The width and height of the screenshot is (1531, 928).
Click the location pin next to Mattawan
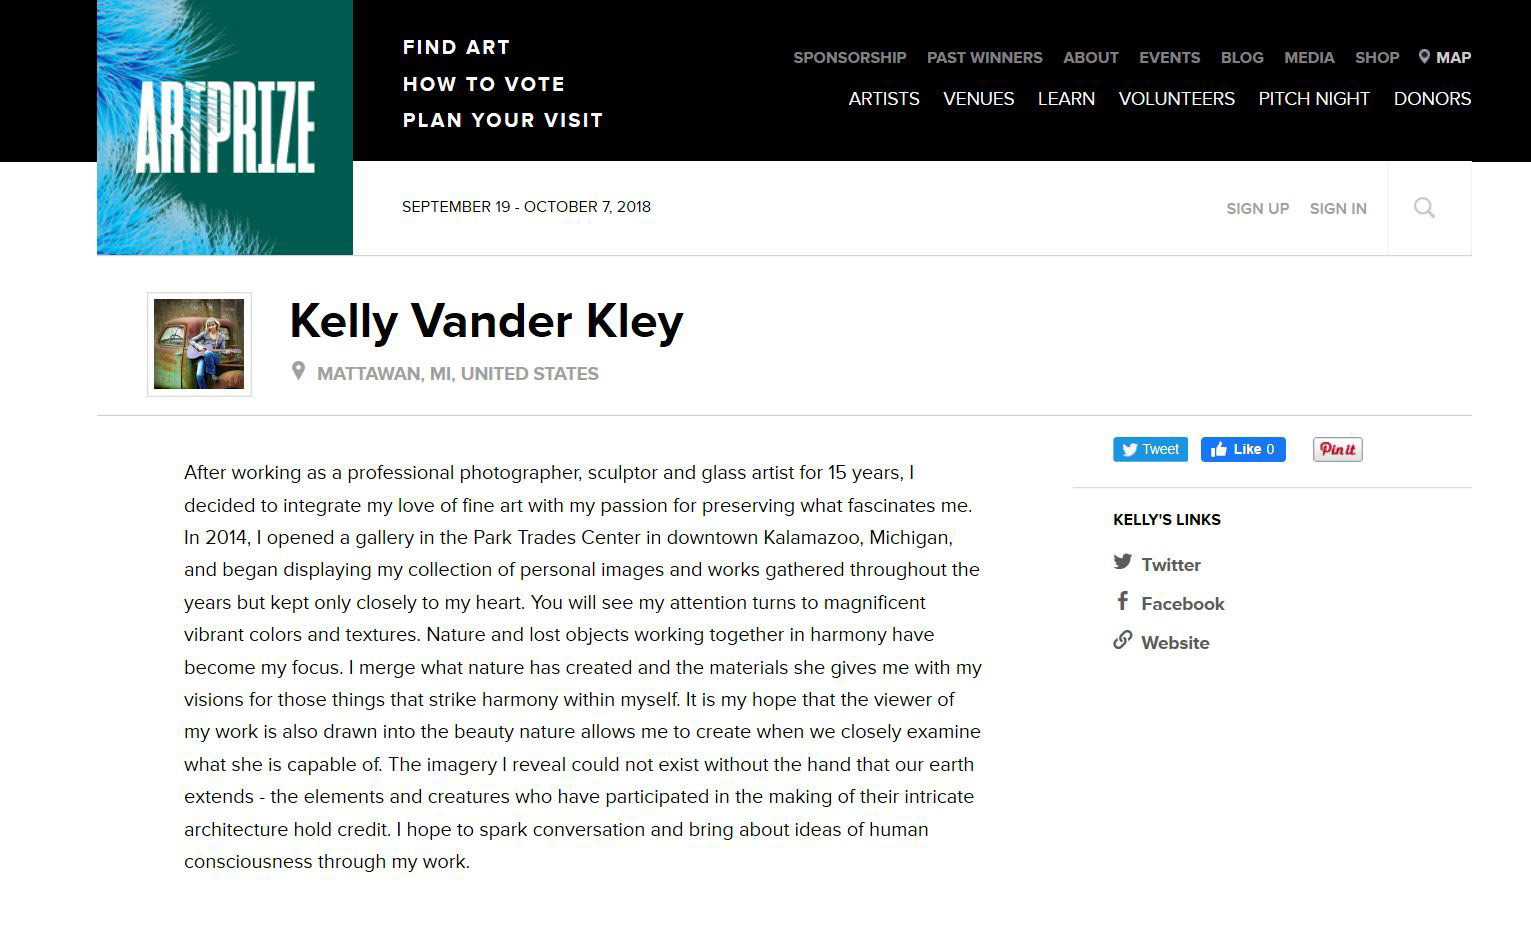[298, 371]
